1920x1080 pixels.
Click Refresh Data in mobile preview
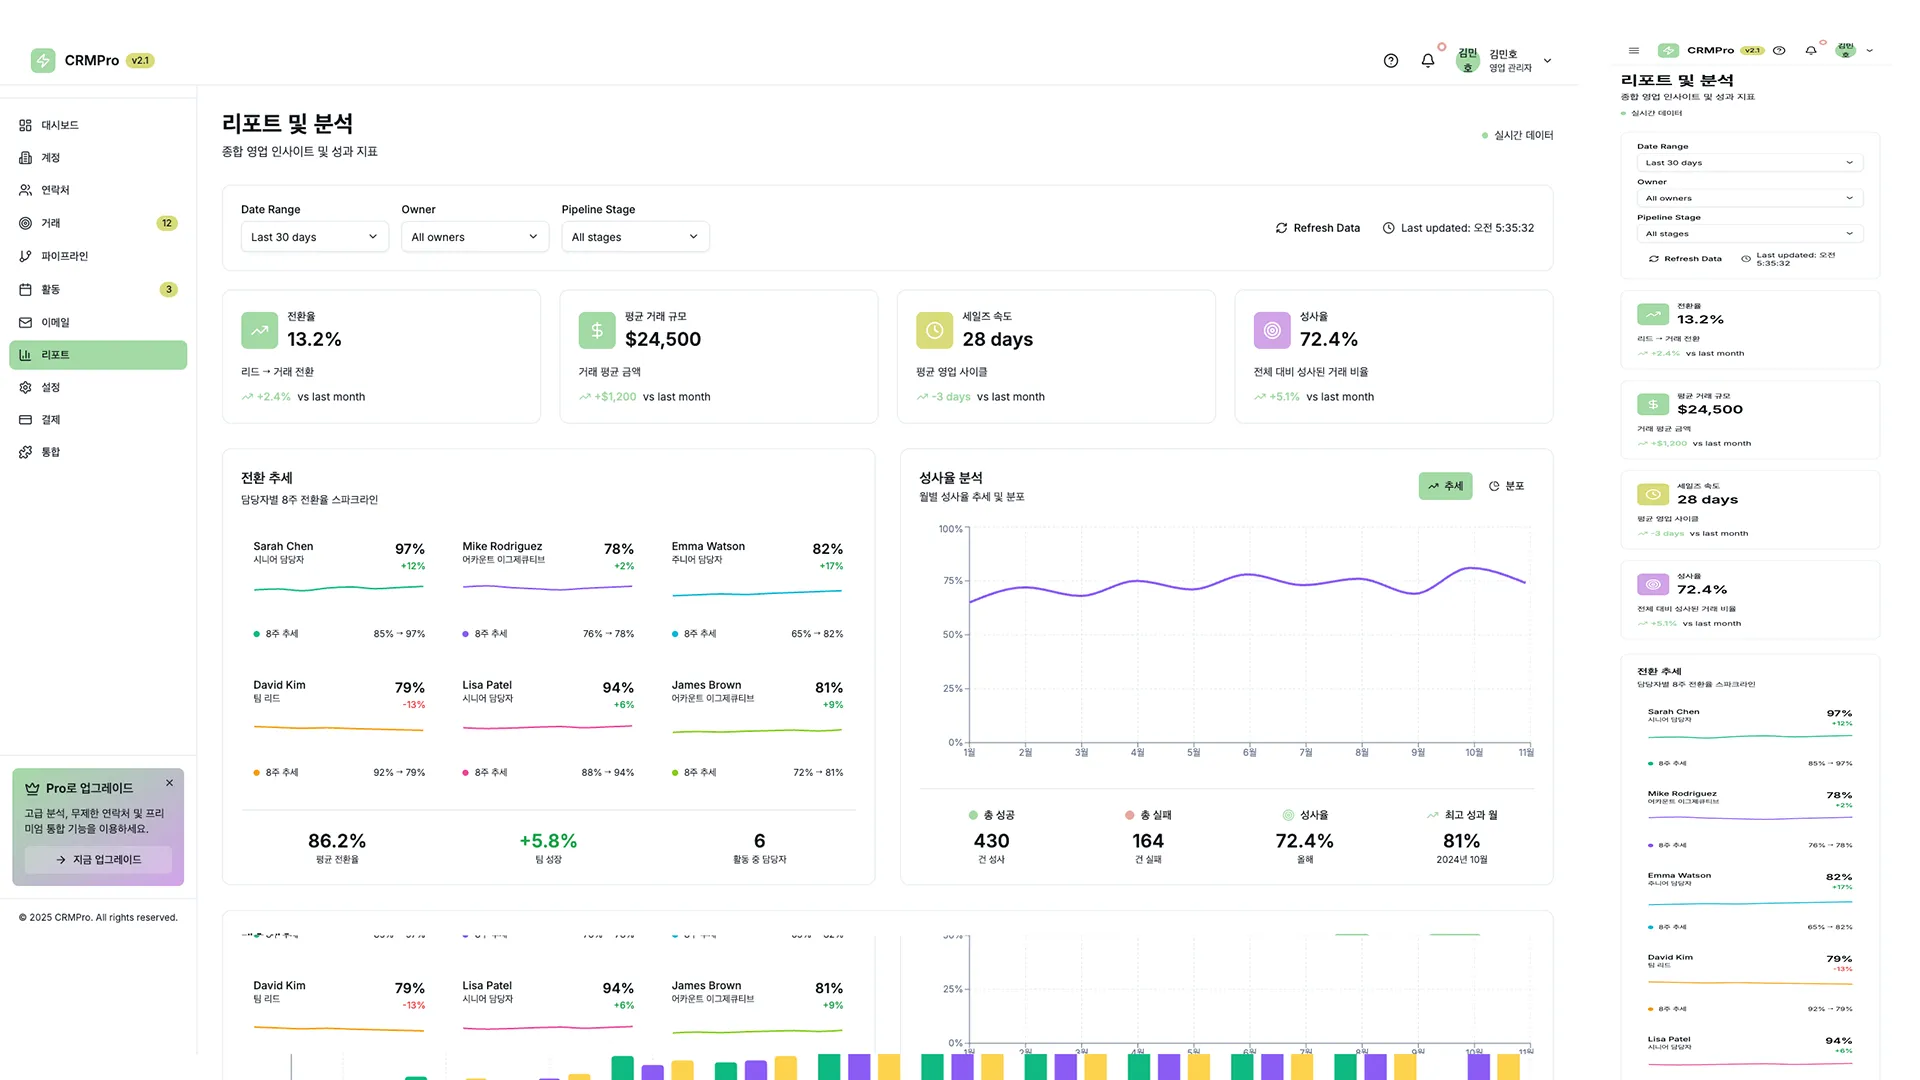1685,259
